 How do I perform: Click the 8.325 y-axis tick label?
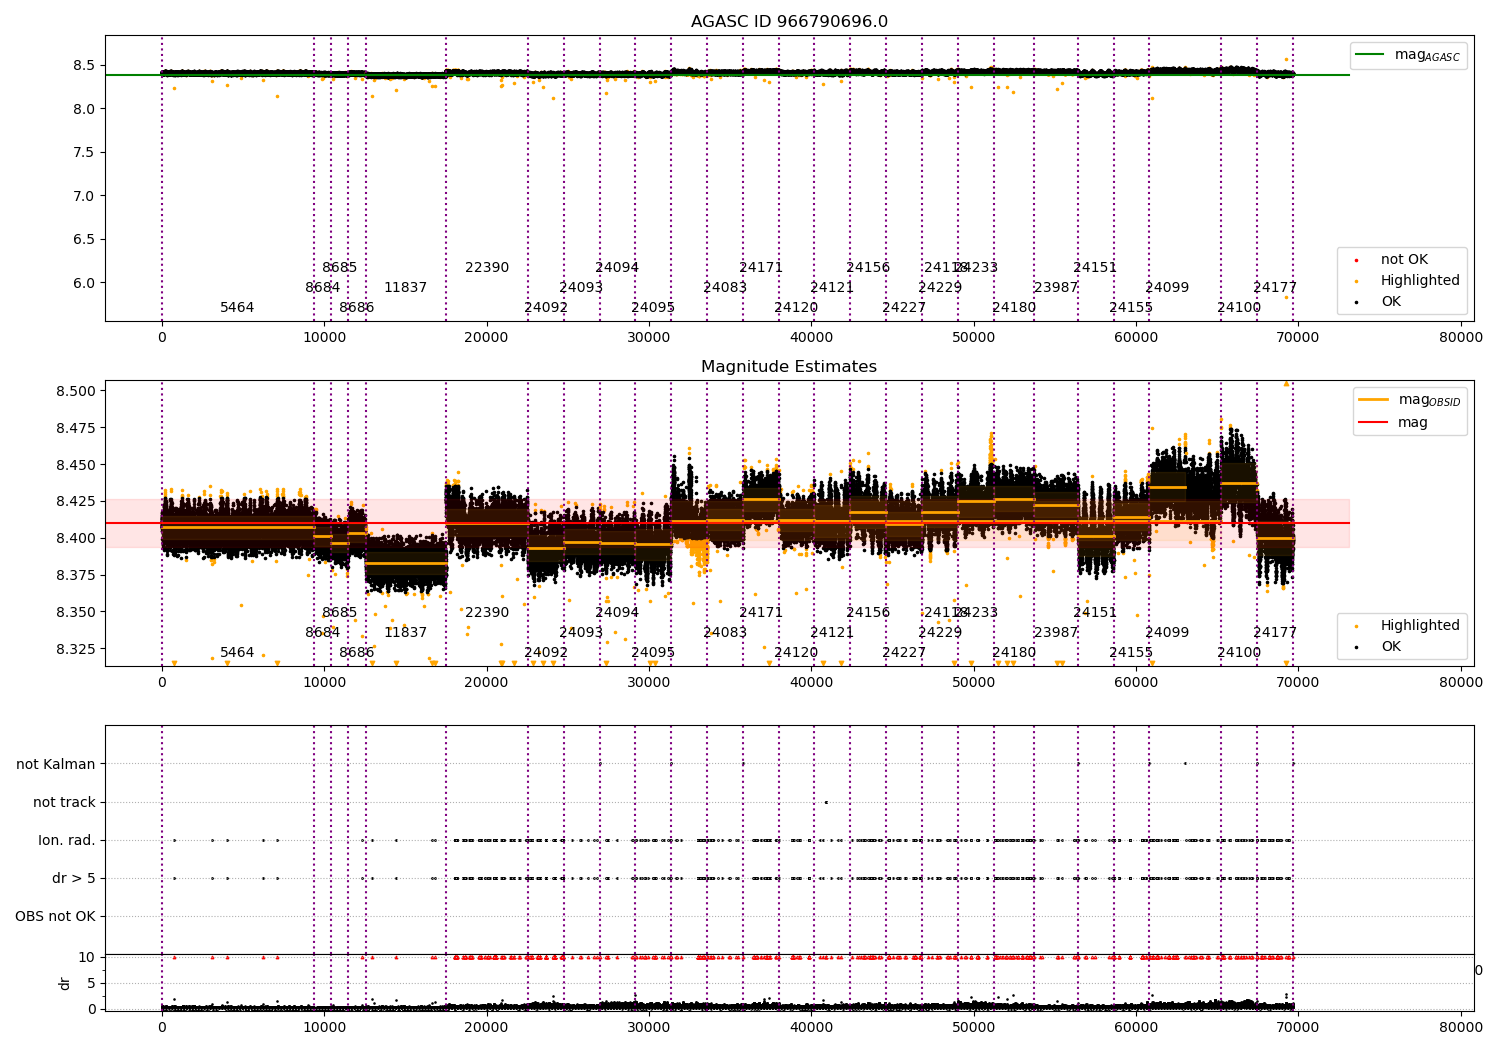click(x=76, y=649)
